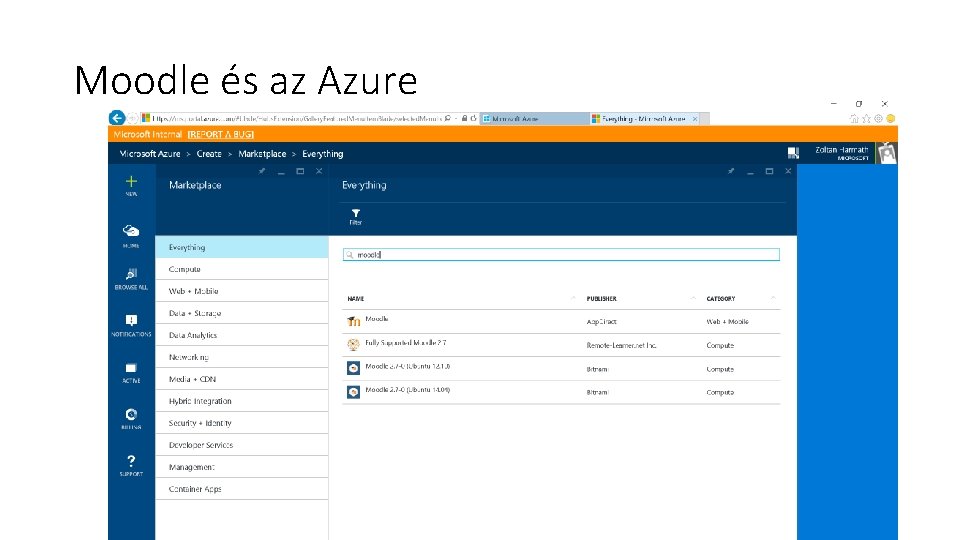960x540 pixels.
Task: Sort results by Category column arrow
Action: [x=773, y=298]
